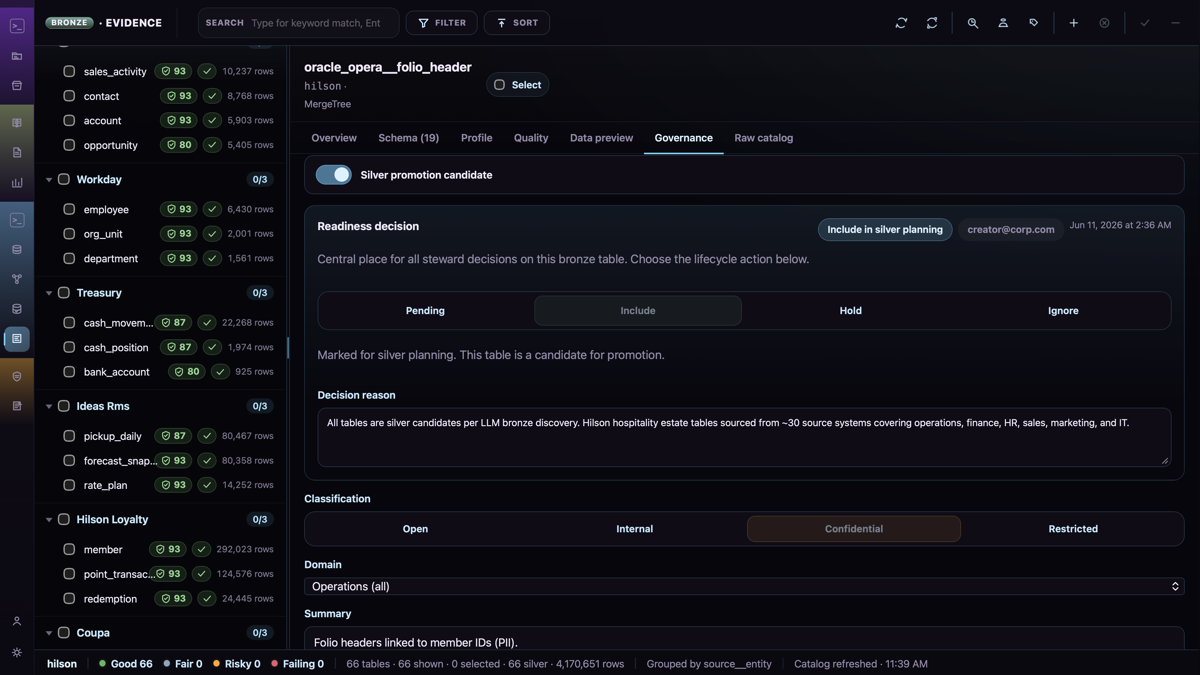This screenshot has height=675, width=1200.
Task: Switch to the Data preview tab
Action: coord(601,138)
